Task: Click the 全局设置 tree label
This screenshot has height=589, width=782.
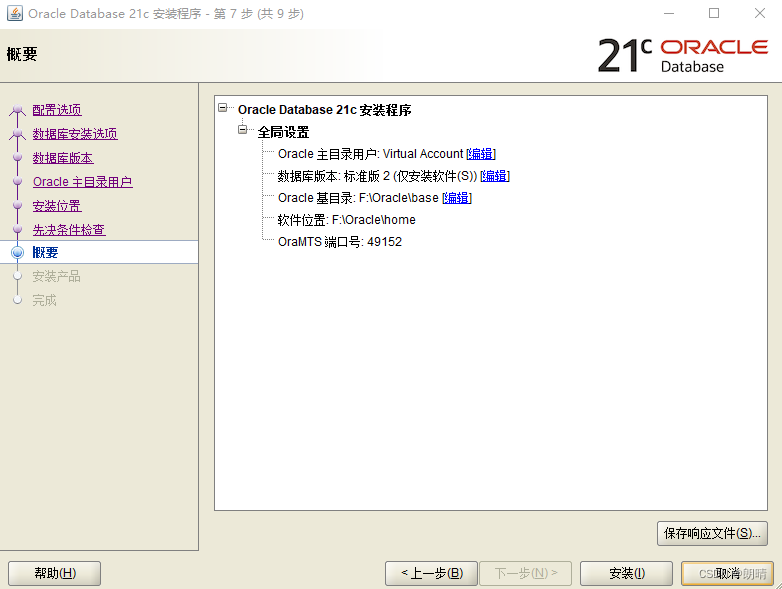Action: [283, 132]
